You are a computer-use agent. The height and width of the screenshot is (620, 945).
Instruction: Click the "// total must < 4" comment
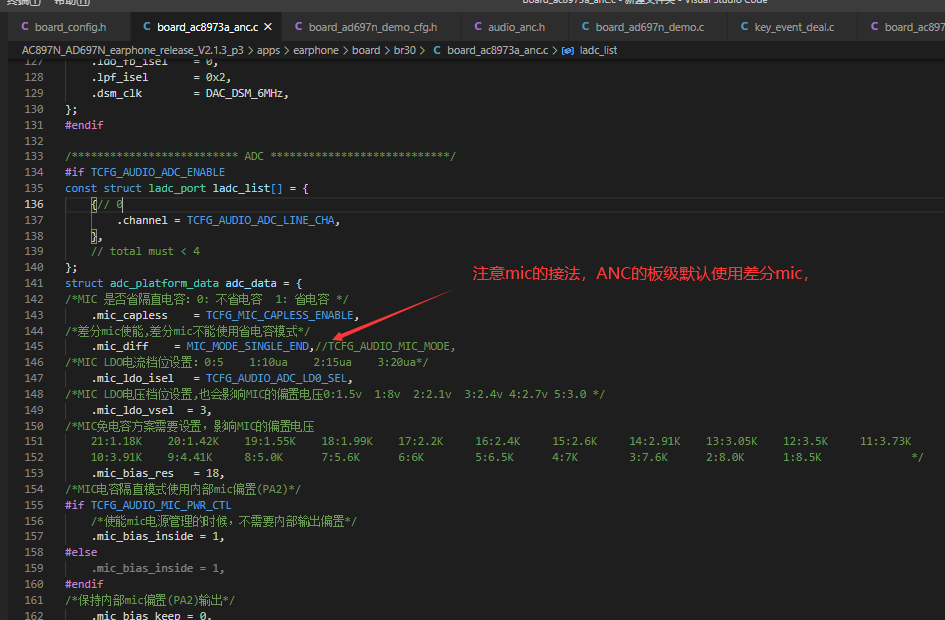coord(145,251)
